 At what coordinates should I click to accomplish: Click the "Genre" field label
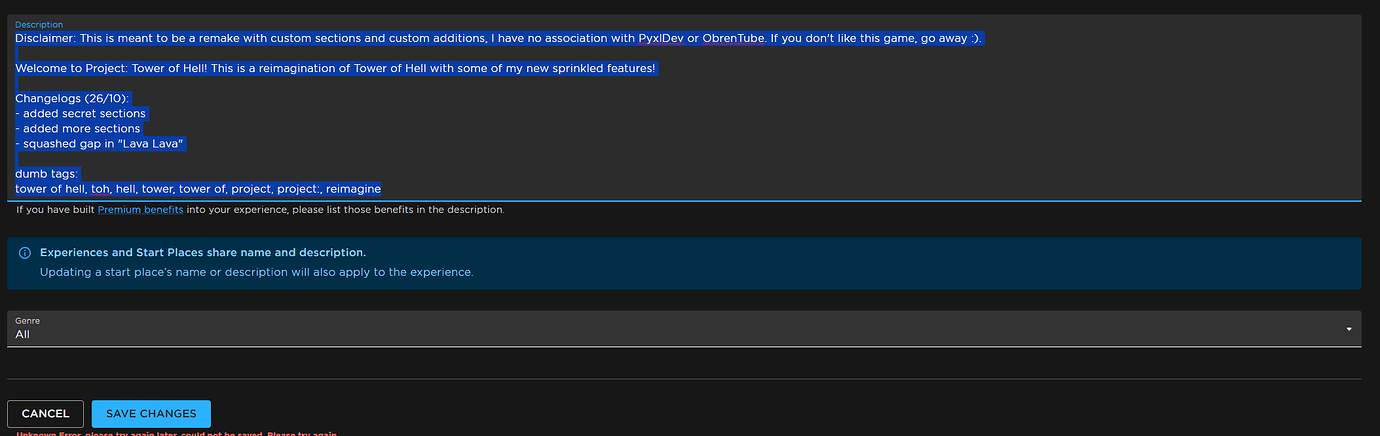[x=27, y=320]
